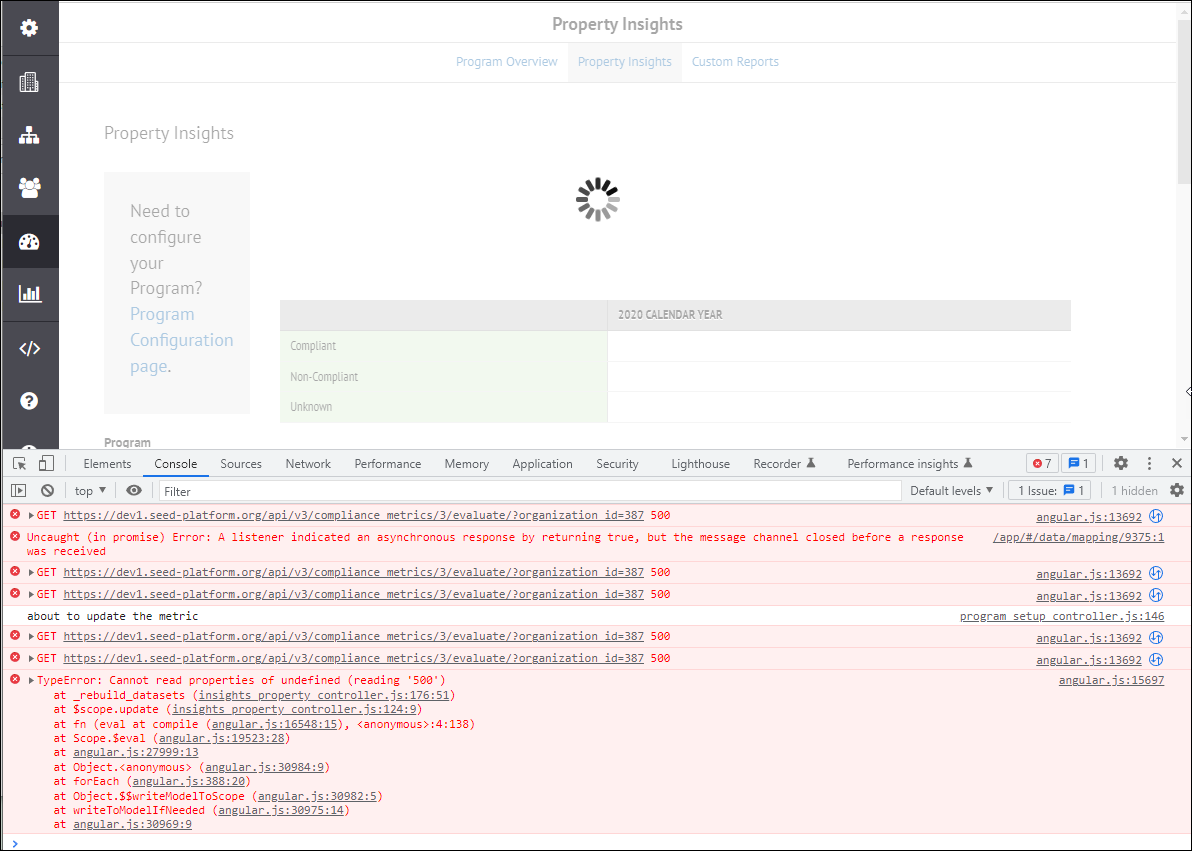1192x851 pixels.
Task: Open the data mapping hierarchy icon
Action: 29,134
